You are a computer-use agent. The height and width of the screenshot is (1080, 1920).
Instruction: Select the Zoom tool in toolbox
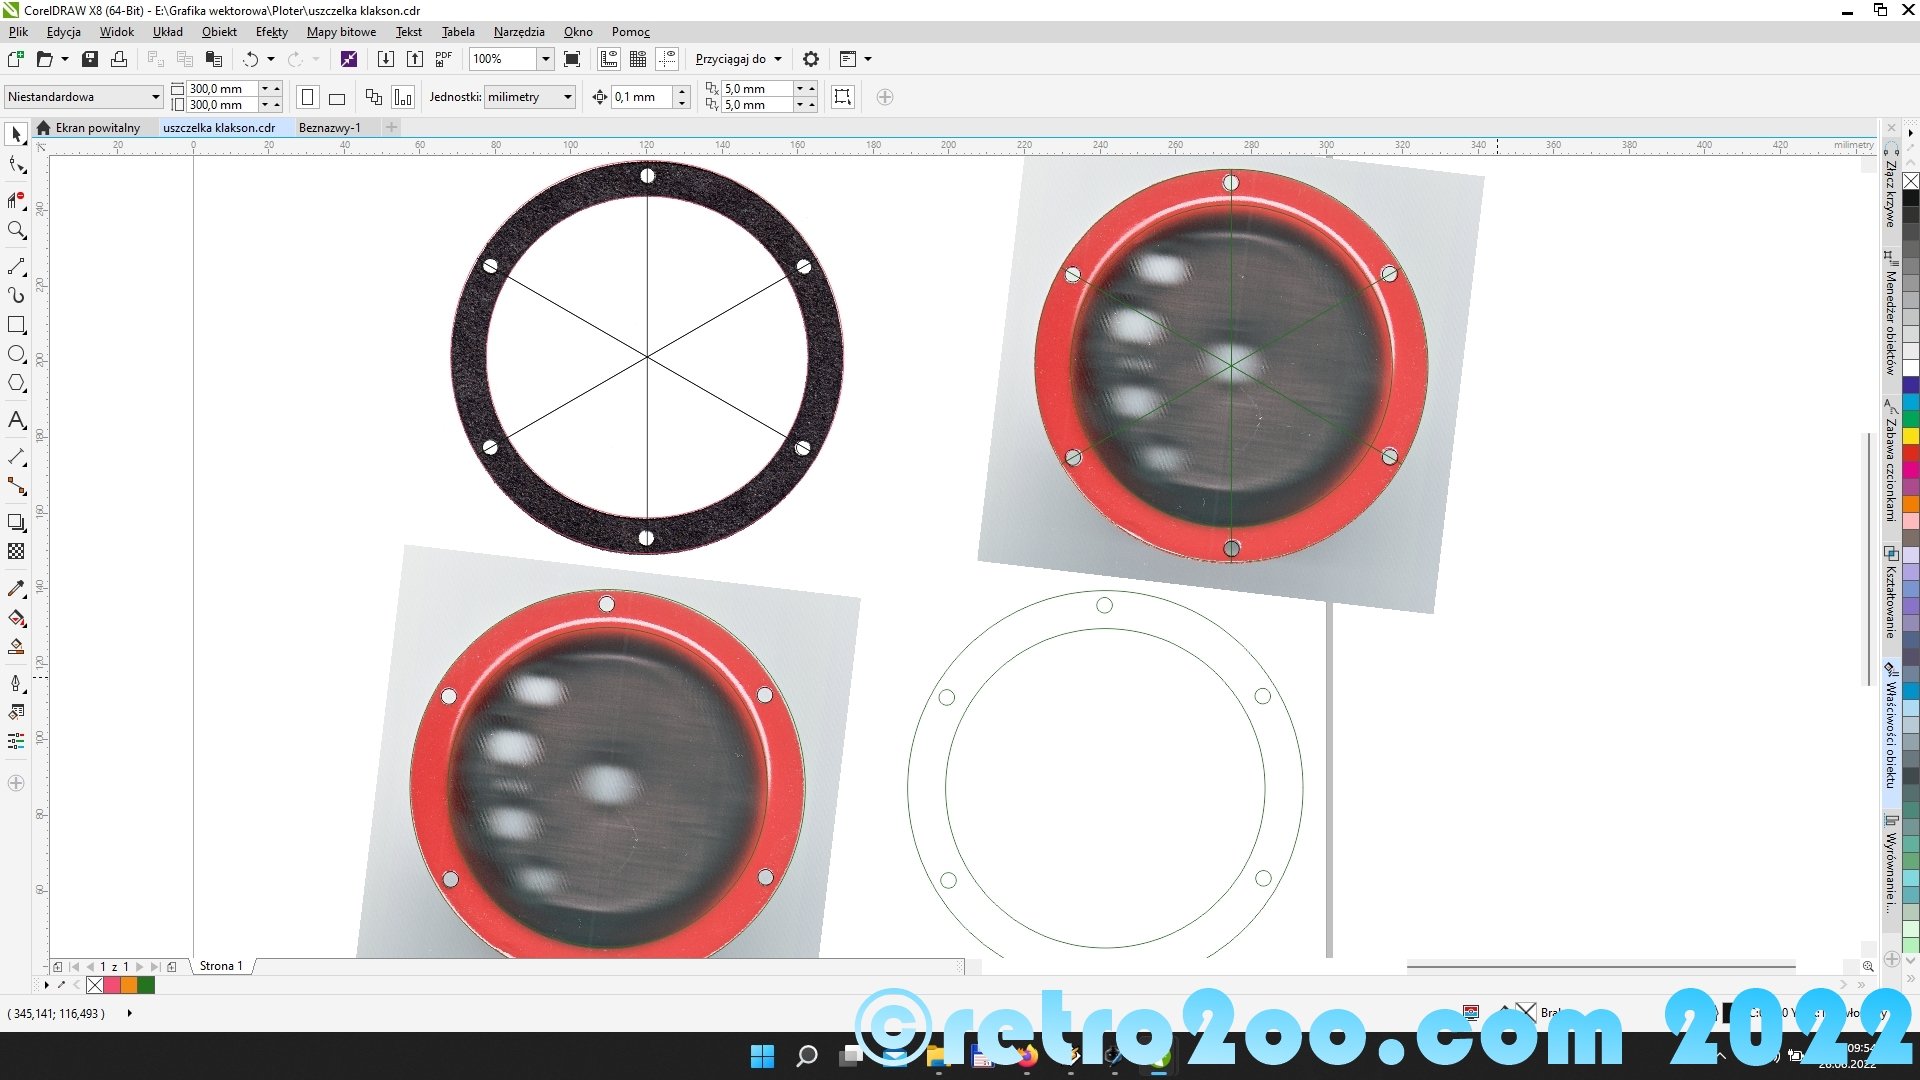point(16,230)
